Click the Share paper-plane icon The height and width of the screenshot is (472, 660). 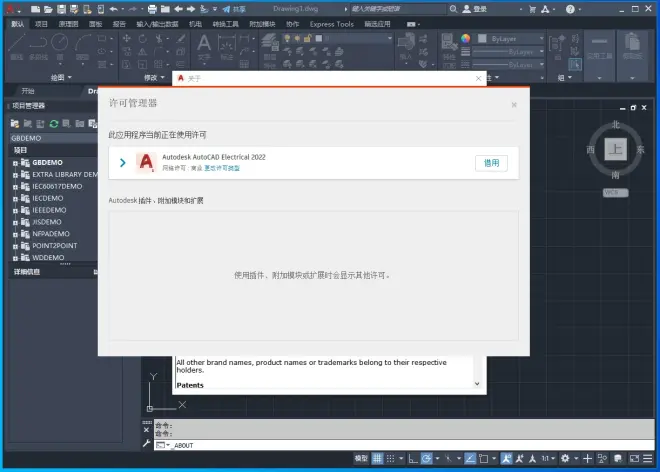(x=226, y=9)
